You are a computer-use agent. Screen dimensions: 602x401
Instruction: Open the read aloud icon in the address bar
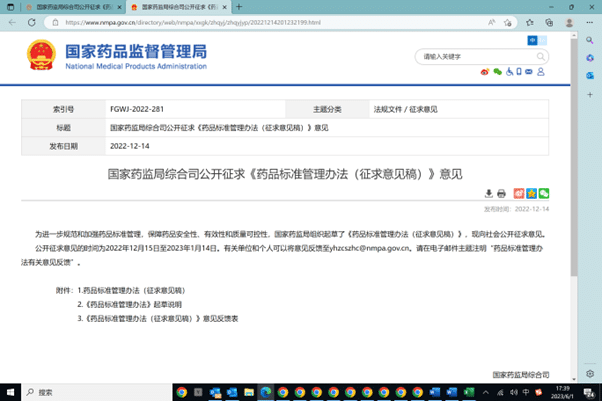click(x=491, y=22)
